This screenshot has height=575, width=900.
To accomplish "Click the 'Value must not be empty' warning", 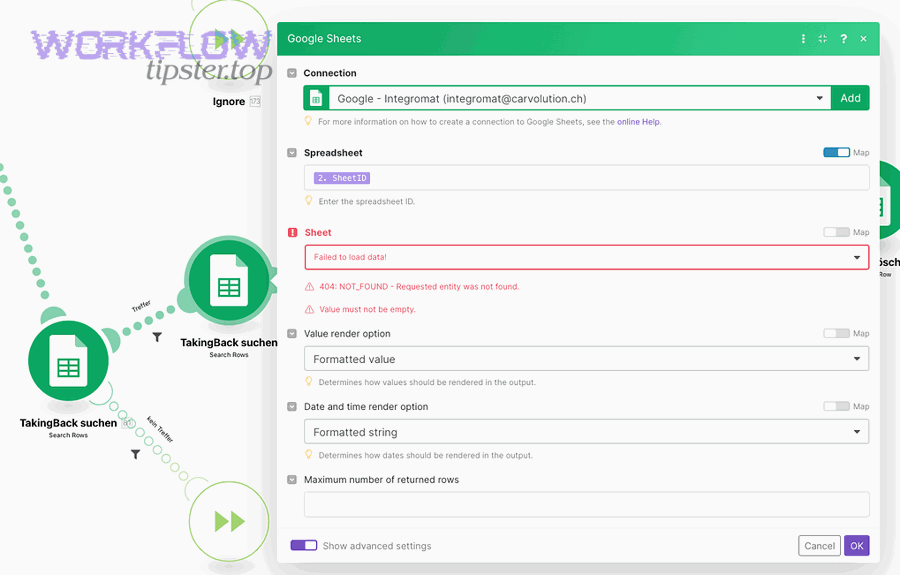I will (367, 309).
